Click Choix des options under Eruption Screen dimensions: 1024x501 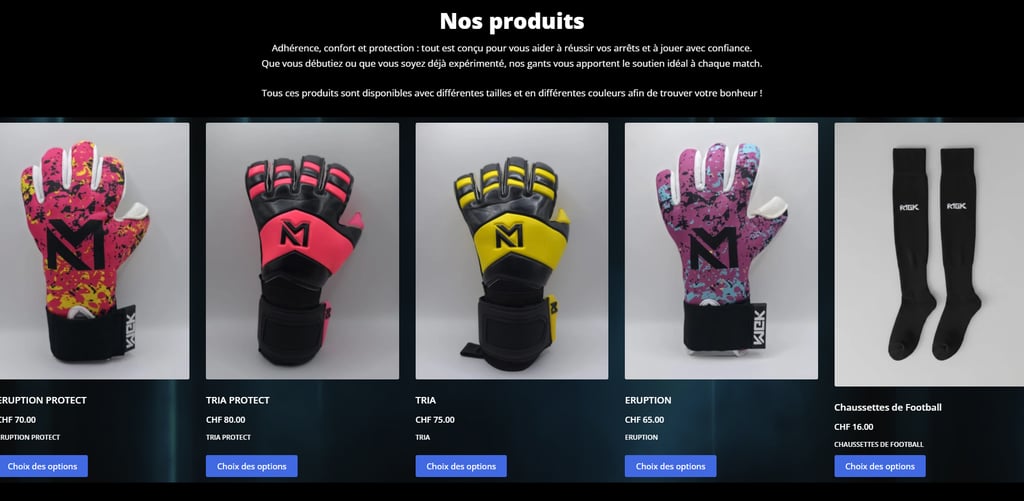click(x=670, y=466)
